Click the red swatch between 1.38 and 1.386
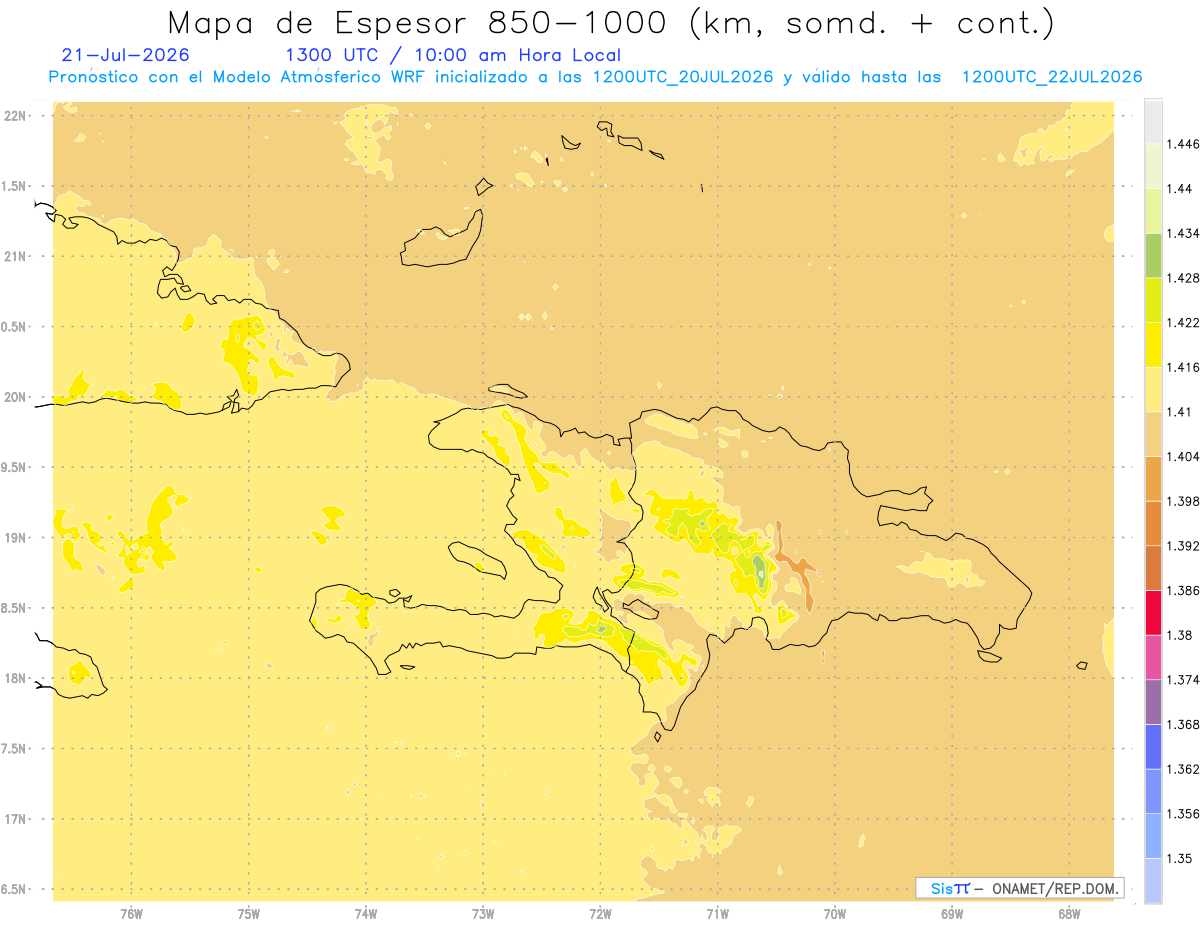 point(1153,613)
